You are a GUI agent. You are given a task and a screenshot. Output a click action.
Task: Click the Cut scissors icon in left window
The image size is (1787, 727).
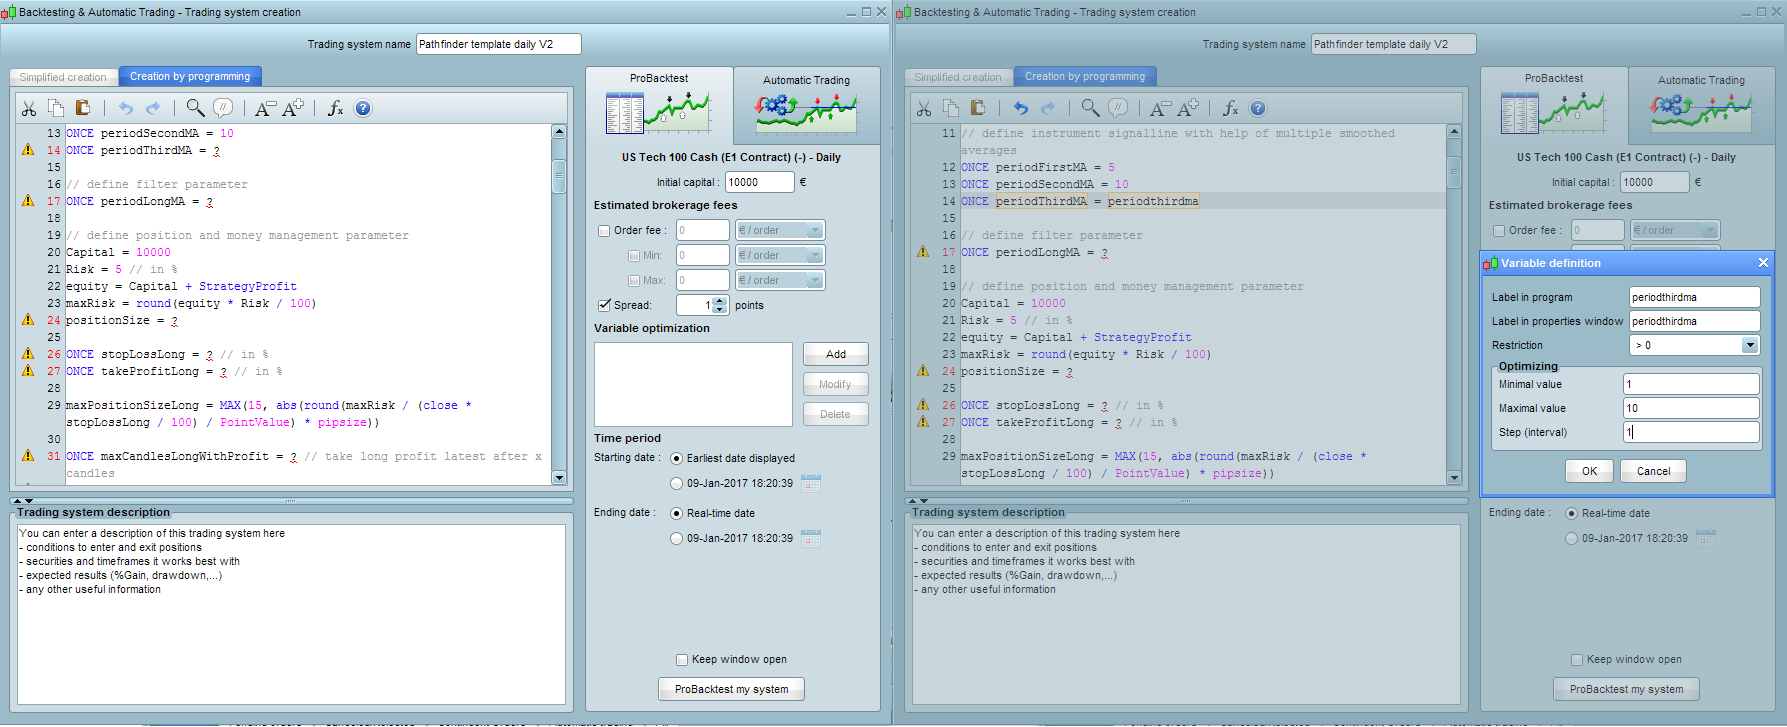(x=29, y=108)
